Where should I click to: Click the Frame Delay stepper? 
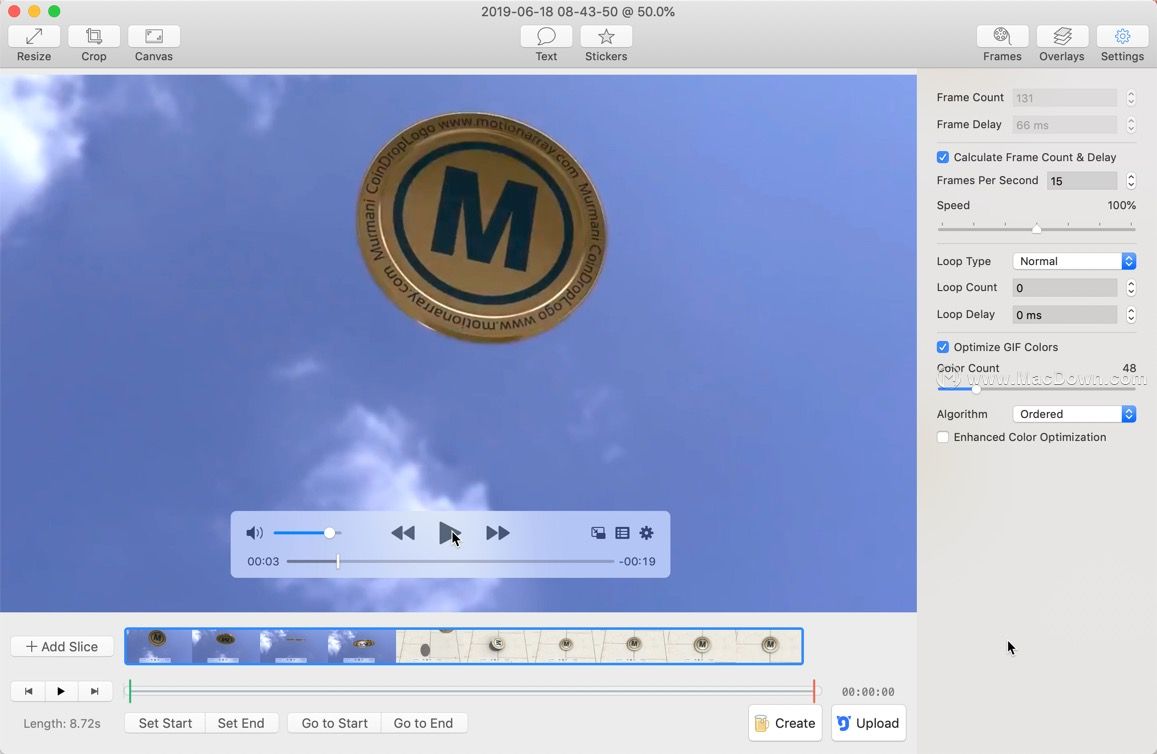[x=1130, y=125]
